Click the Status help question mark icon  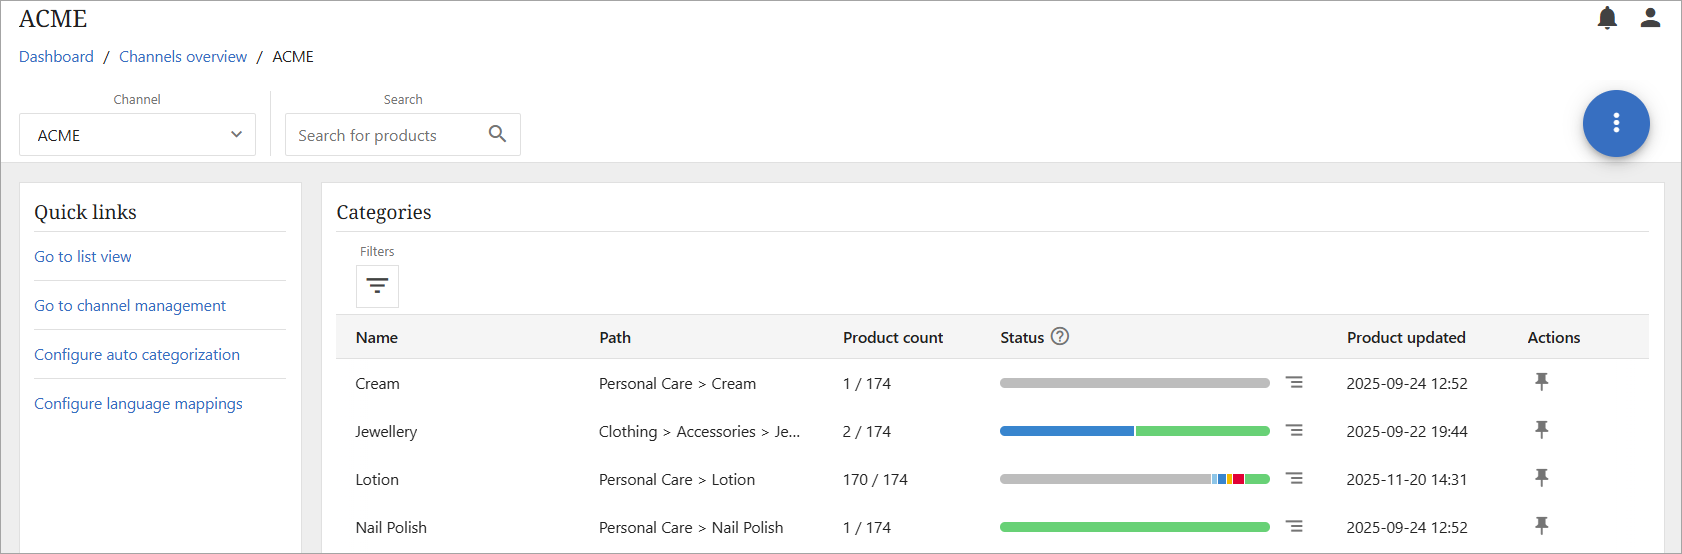coord(1060,337)
